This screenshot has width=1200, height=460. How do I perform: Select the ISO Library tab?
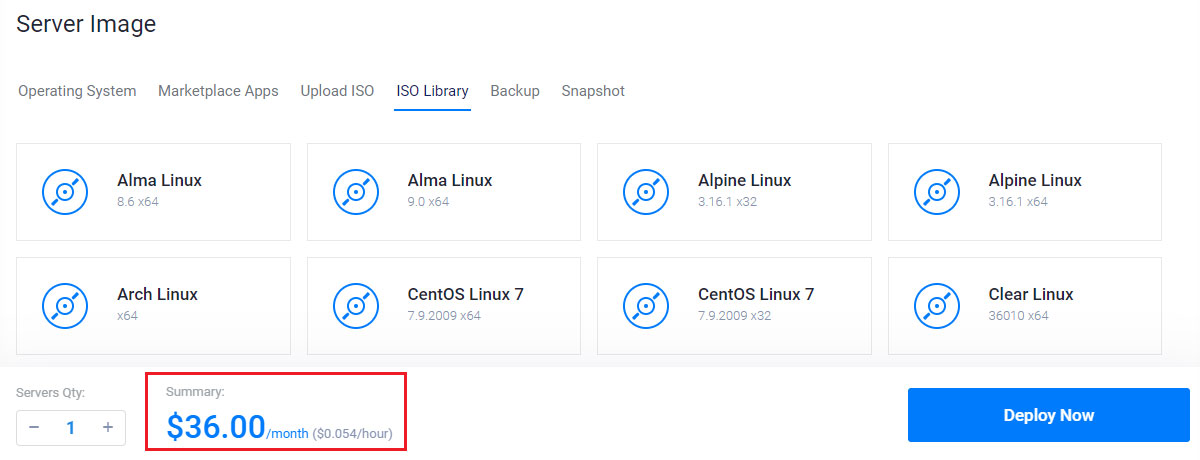432,91
